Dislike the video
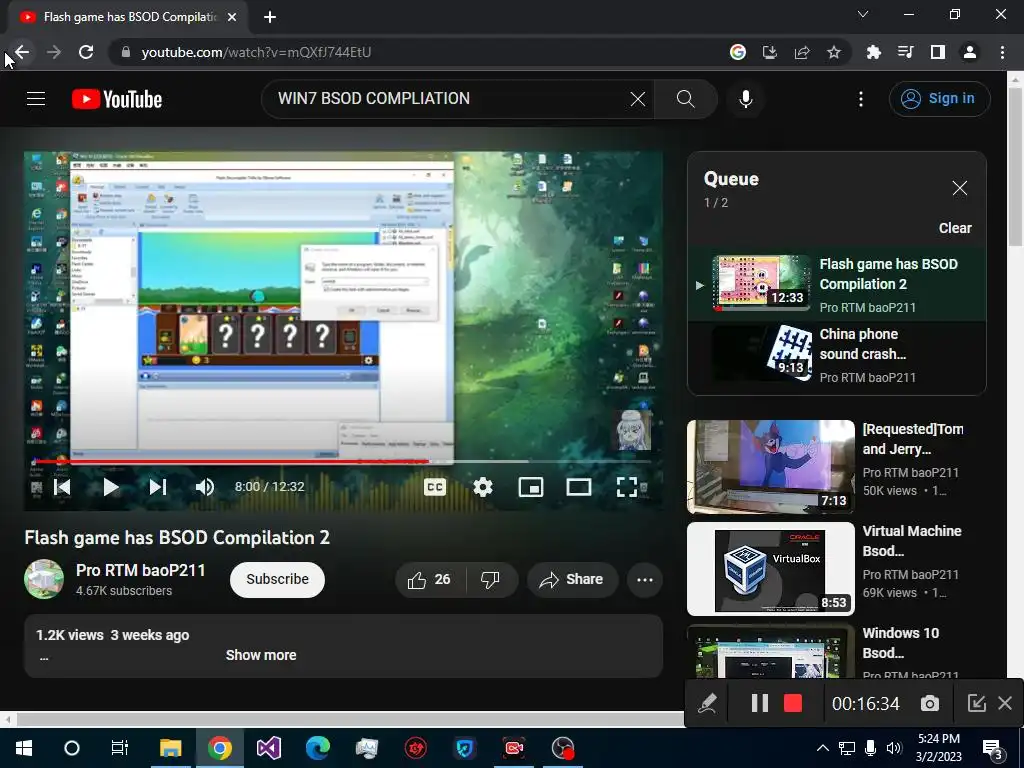1024x768 pixels. [x=490, y=579]
